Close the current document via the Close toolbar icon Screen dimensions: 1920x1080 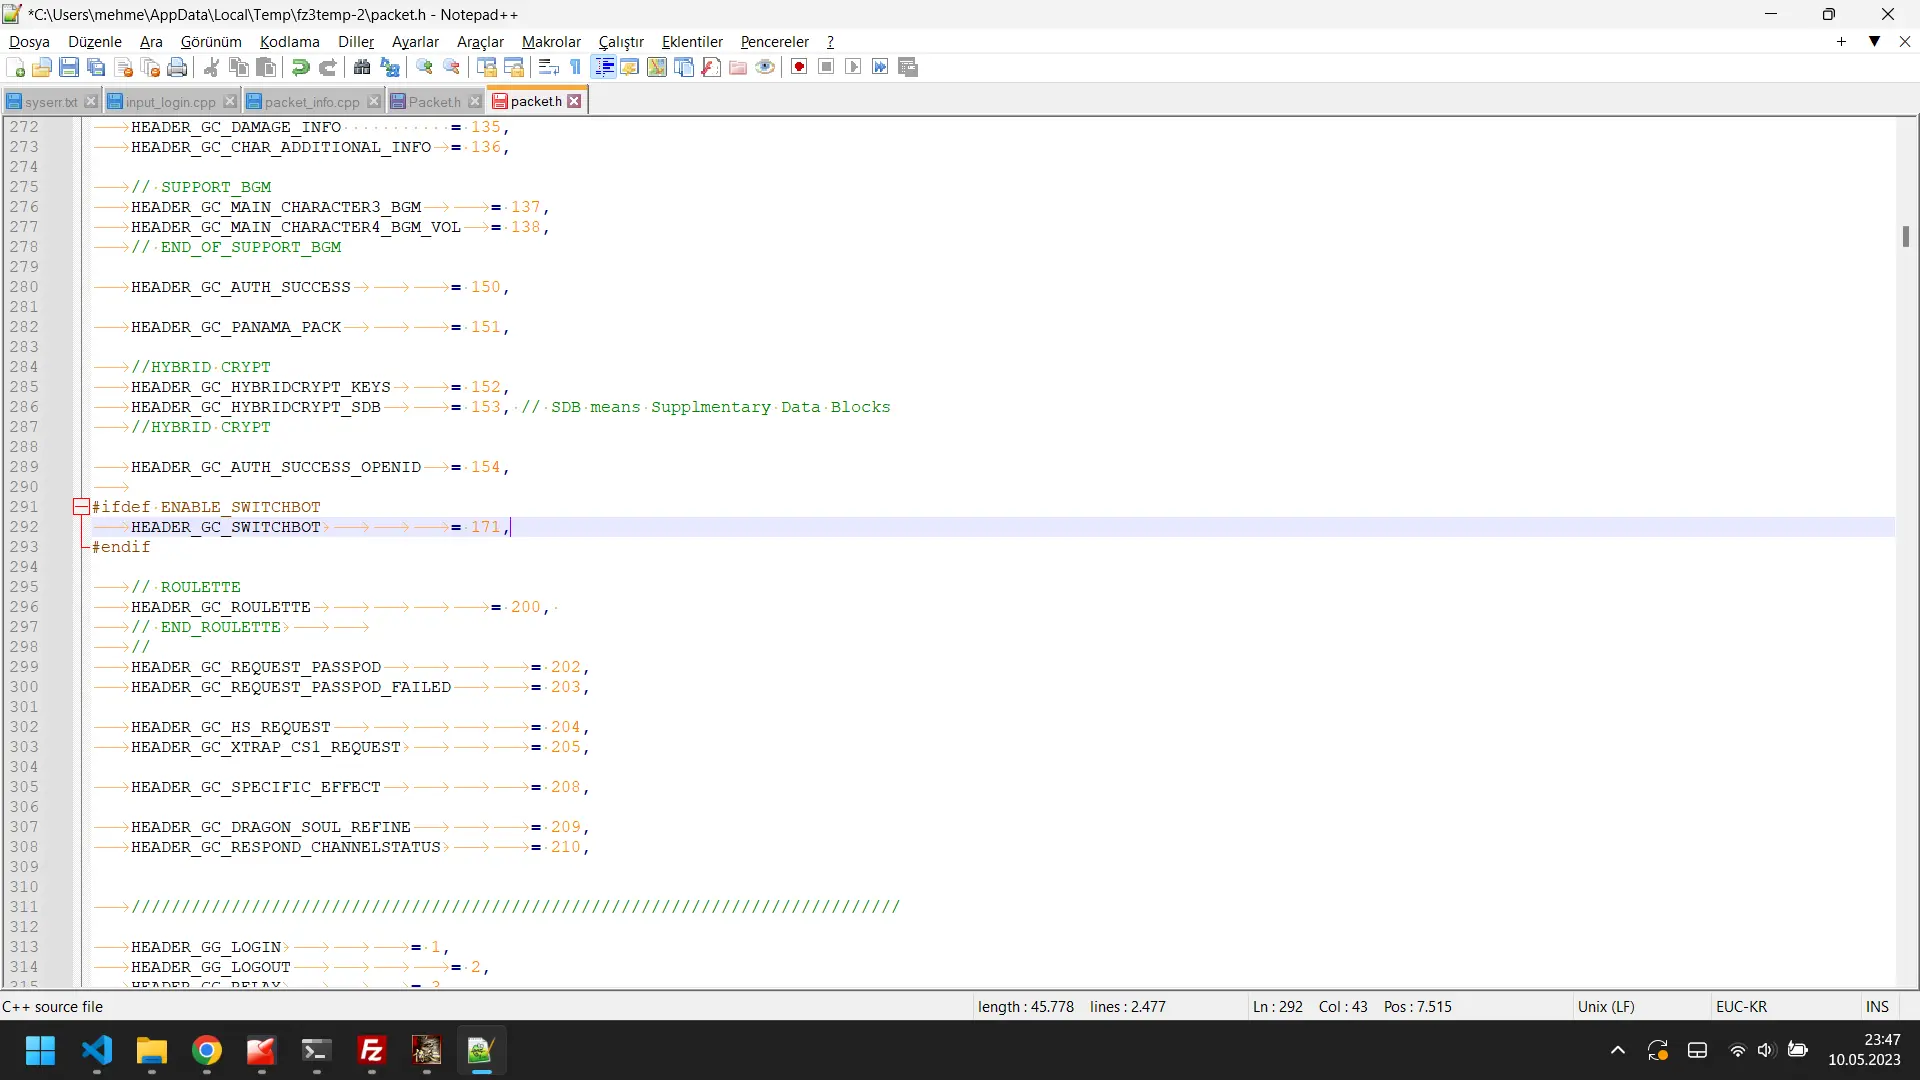pos(124,67)
